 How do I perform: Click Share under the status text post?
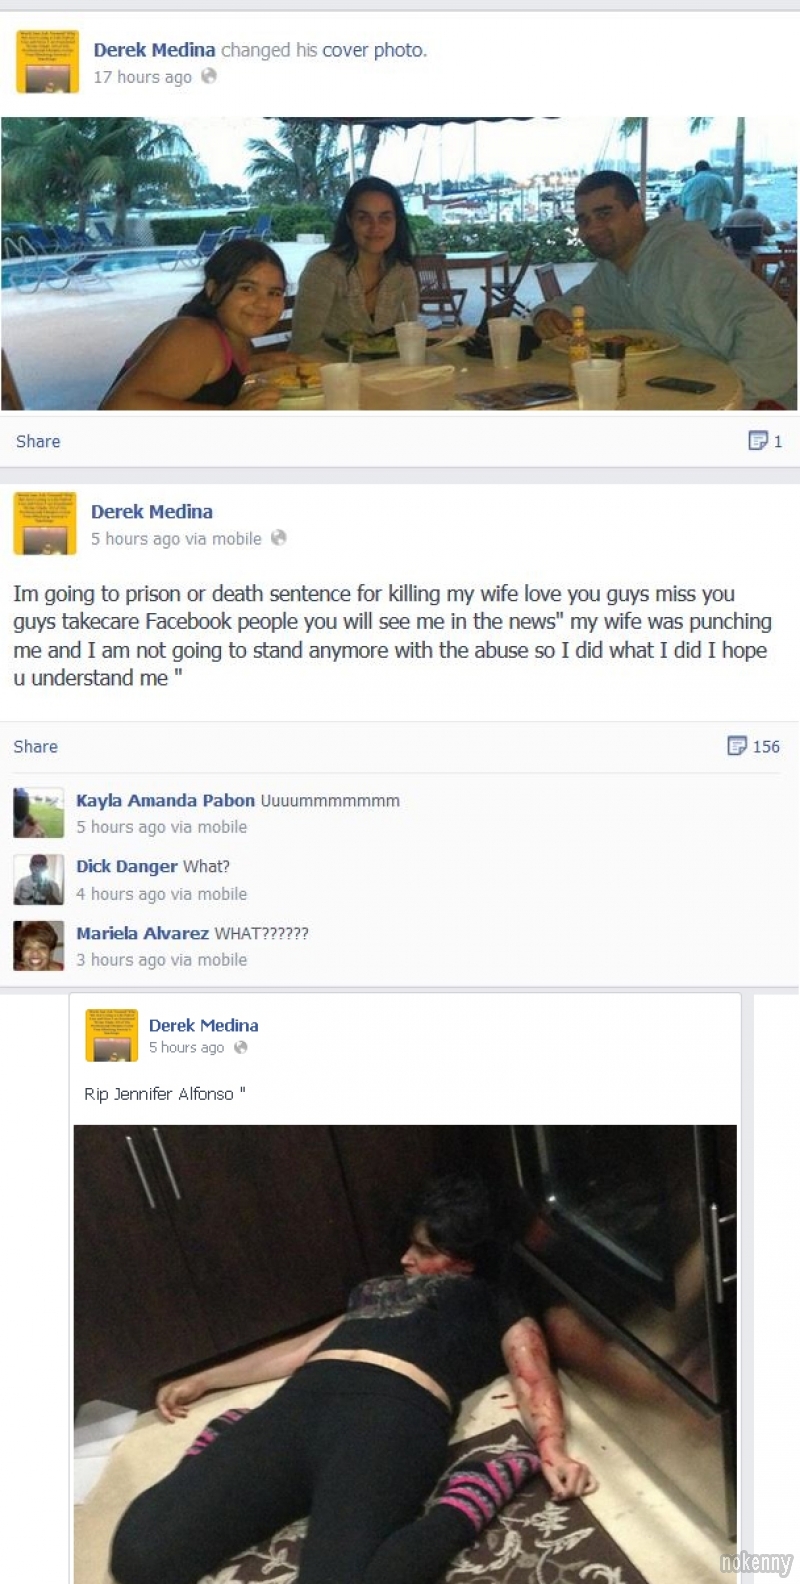(x=35, y=746)
